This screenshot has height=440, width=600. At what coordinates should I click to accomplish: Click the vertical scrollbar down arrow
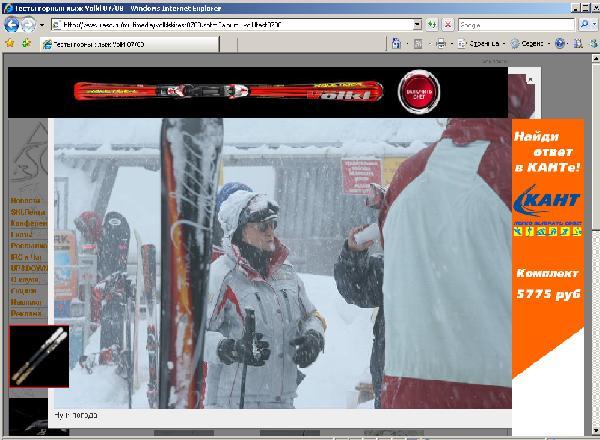[596, 431]
